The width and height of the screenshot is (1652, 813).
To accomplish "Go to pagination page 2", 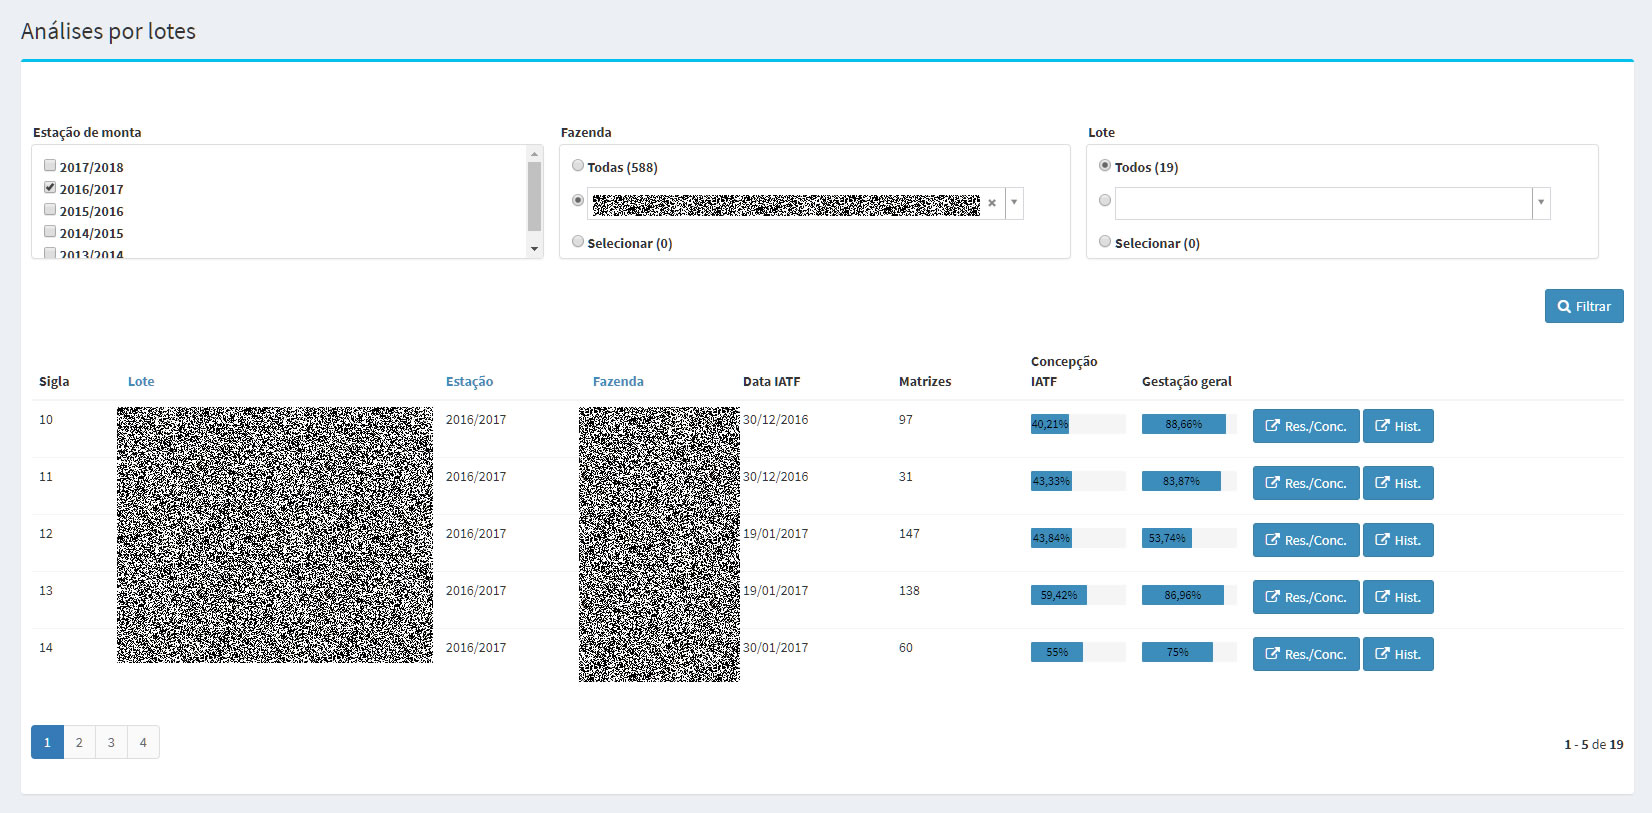I will [79, 742].
